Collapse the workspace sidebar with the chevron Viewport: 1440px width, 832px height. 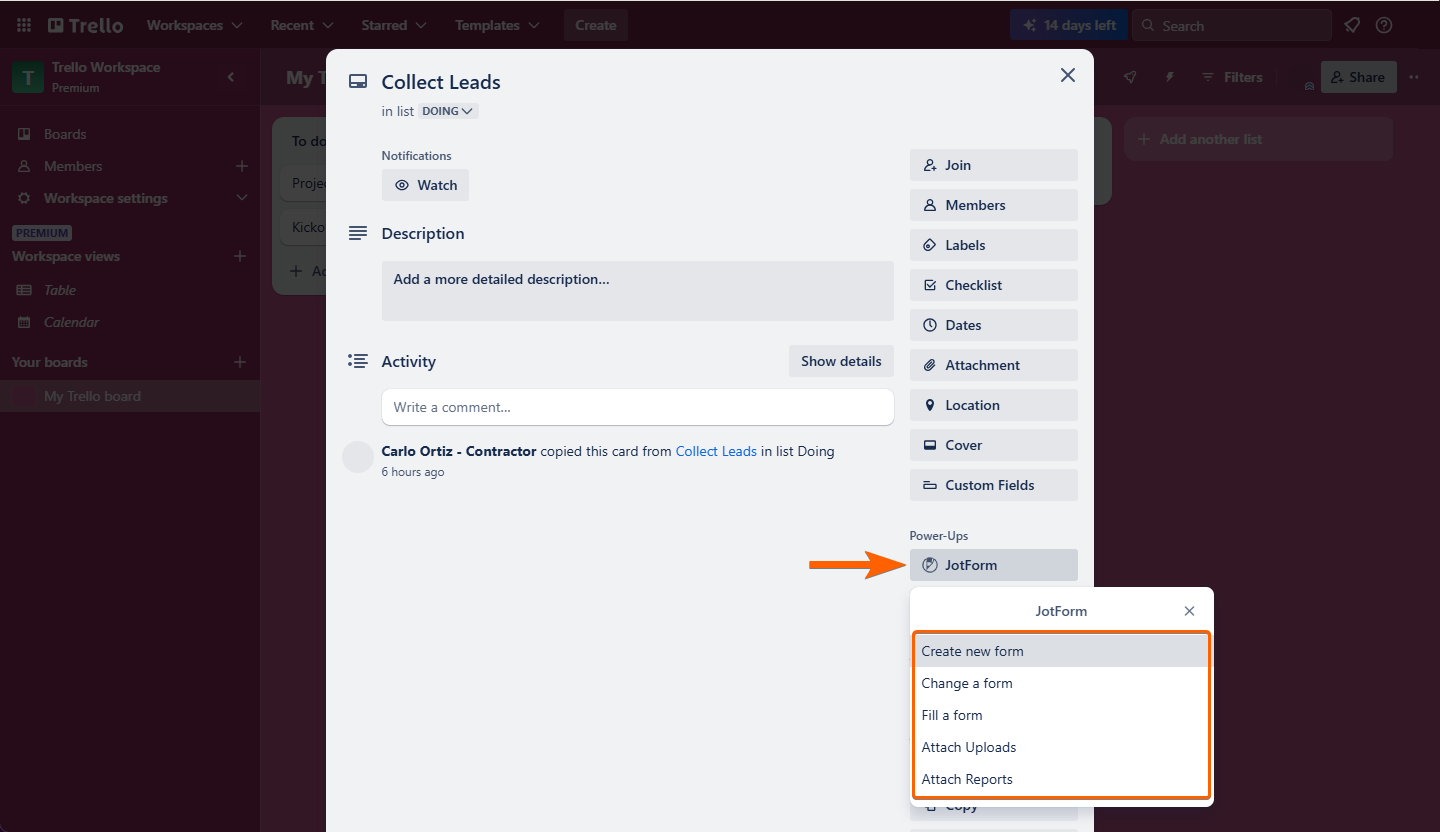[x=231, y=77]
